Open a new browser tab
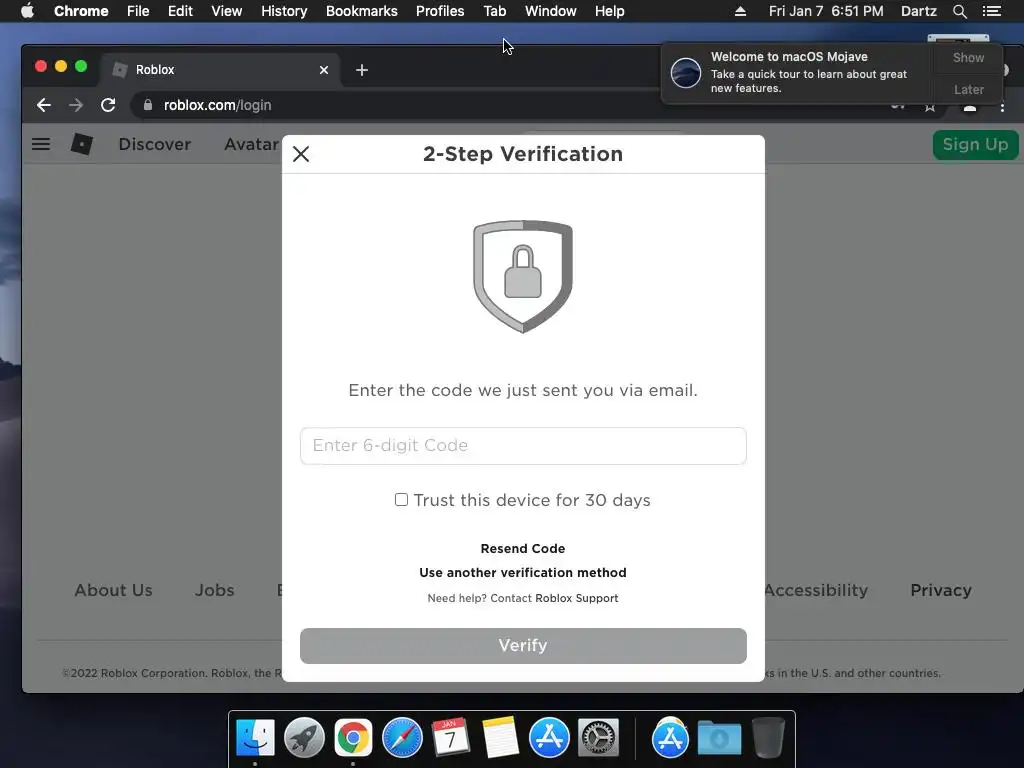Screen dimensions: 1024x768 coord(362,70)
